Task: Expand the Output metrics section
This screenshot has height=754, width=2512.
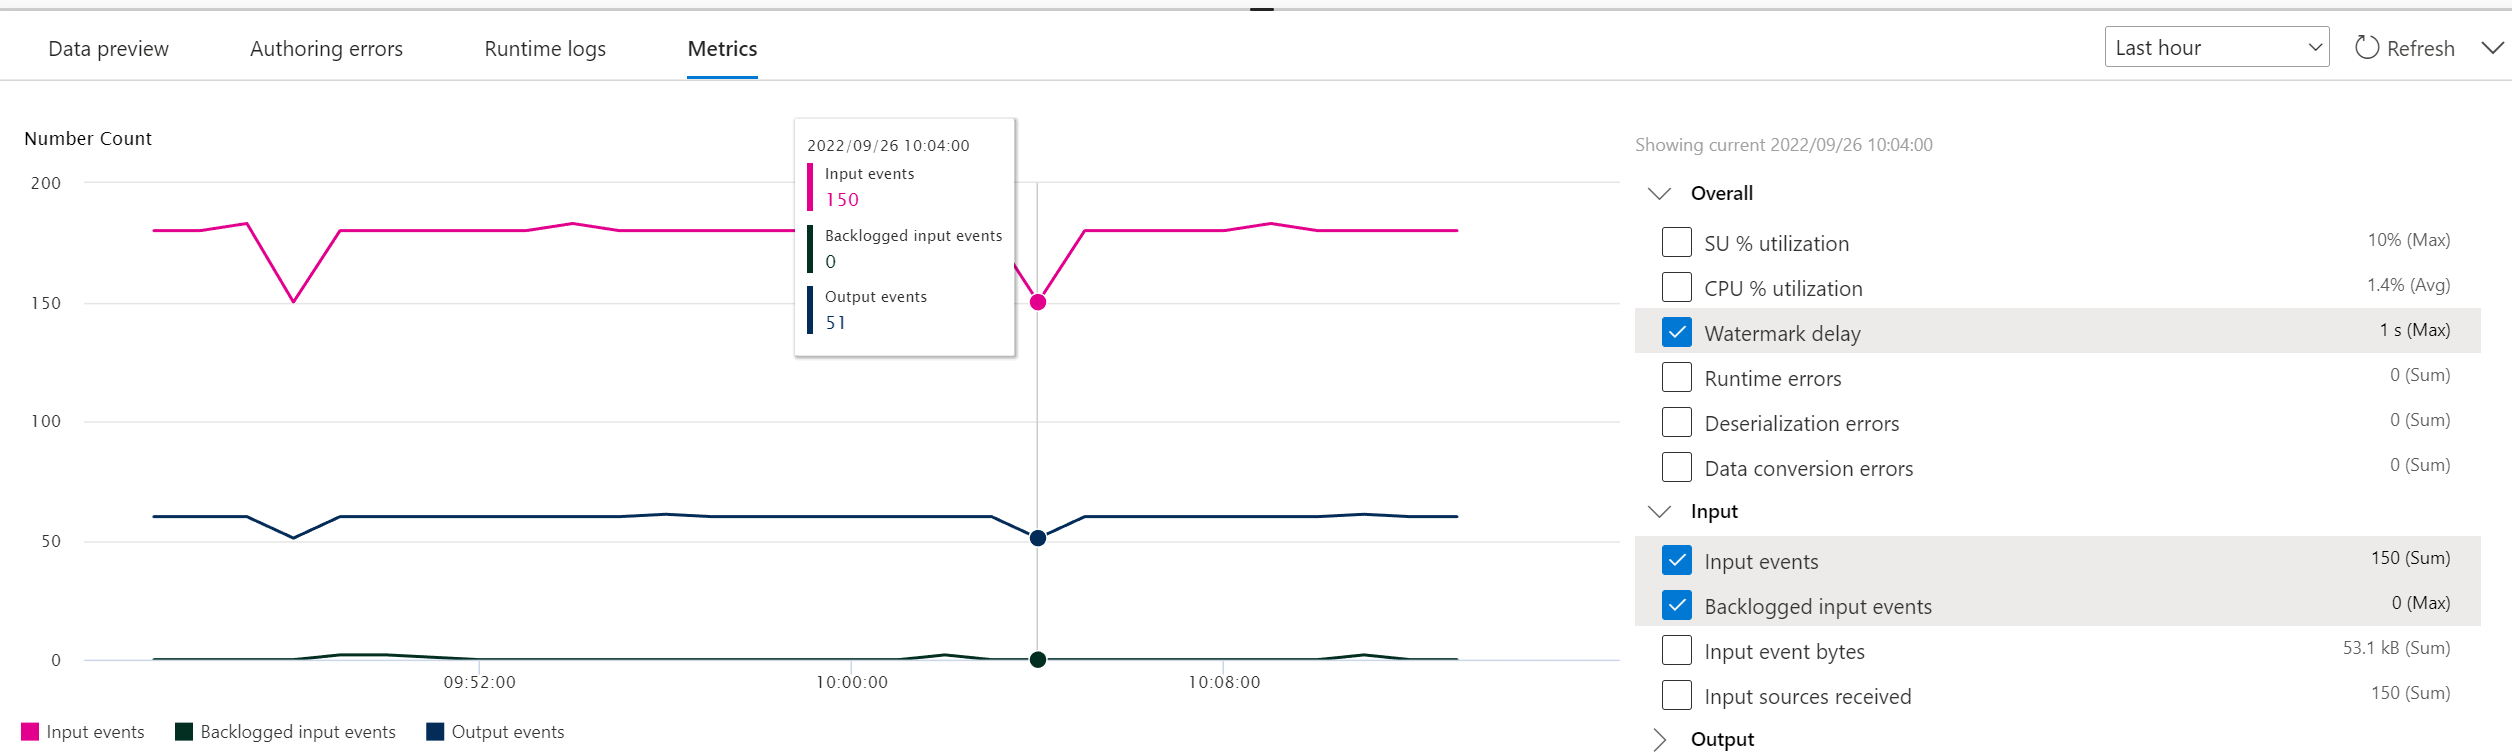Action: click(x=1659, y=739)
